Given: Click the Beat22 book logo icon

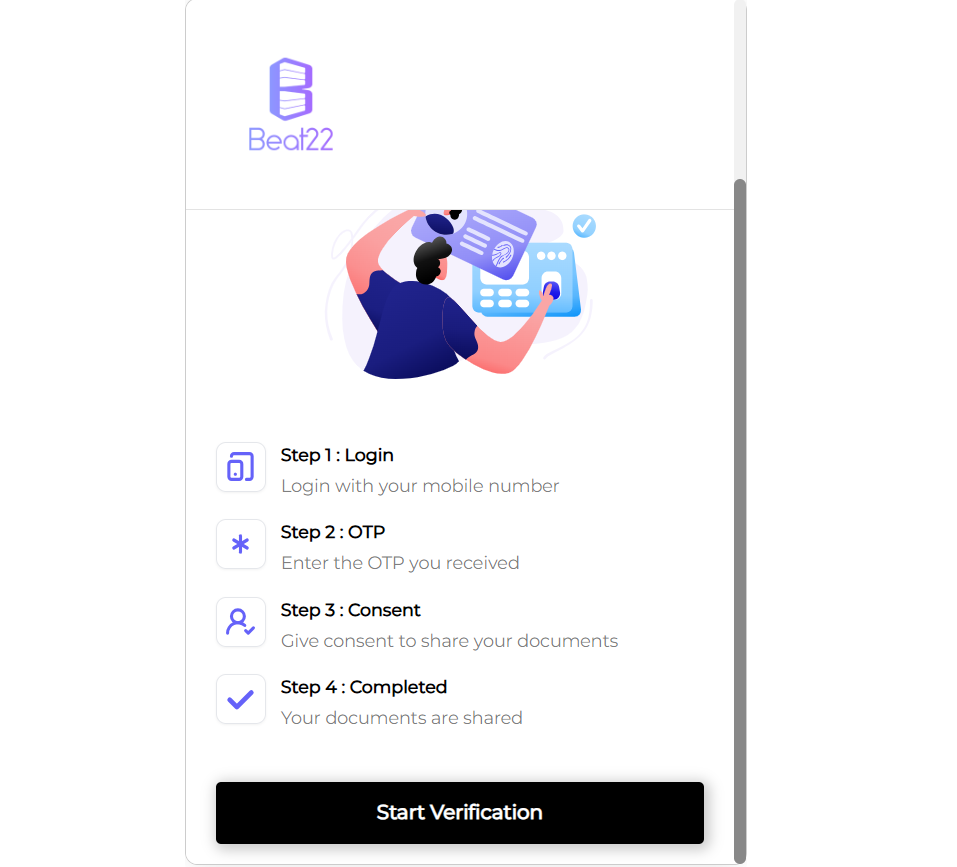Looking at the screenshot, I should click(291, 89).
